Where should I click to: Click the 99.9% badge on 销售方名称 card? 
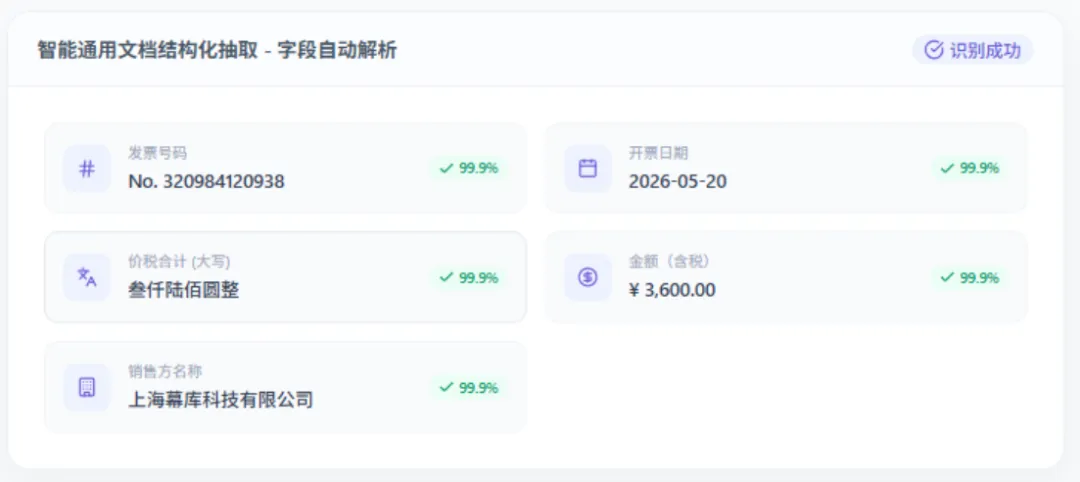[x=469, y=388]
